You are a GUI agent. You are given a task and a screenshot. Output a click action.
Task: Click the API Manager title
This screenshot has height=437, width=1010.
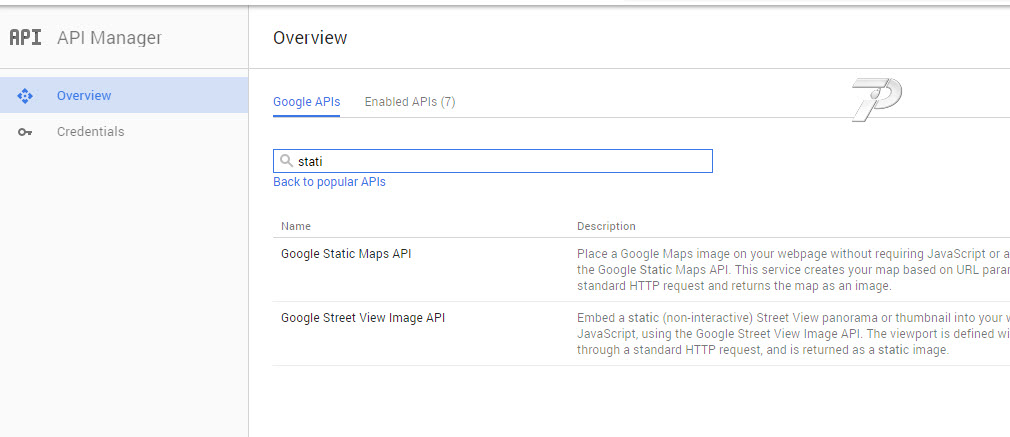pos(110,38)
